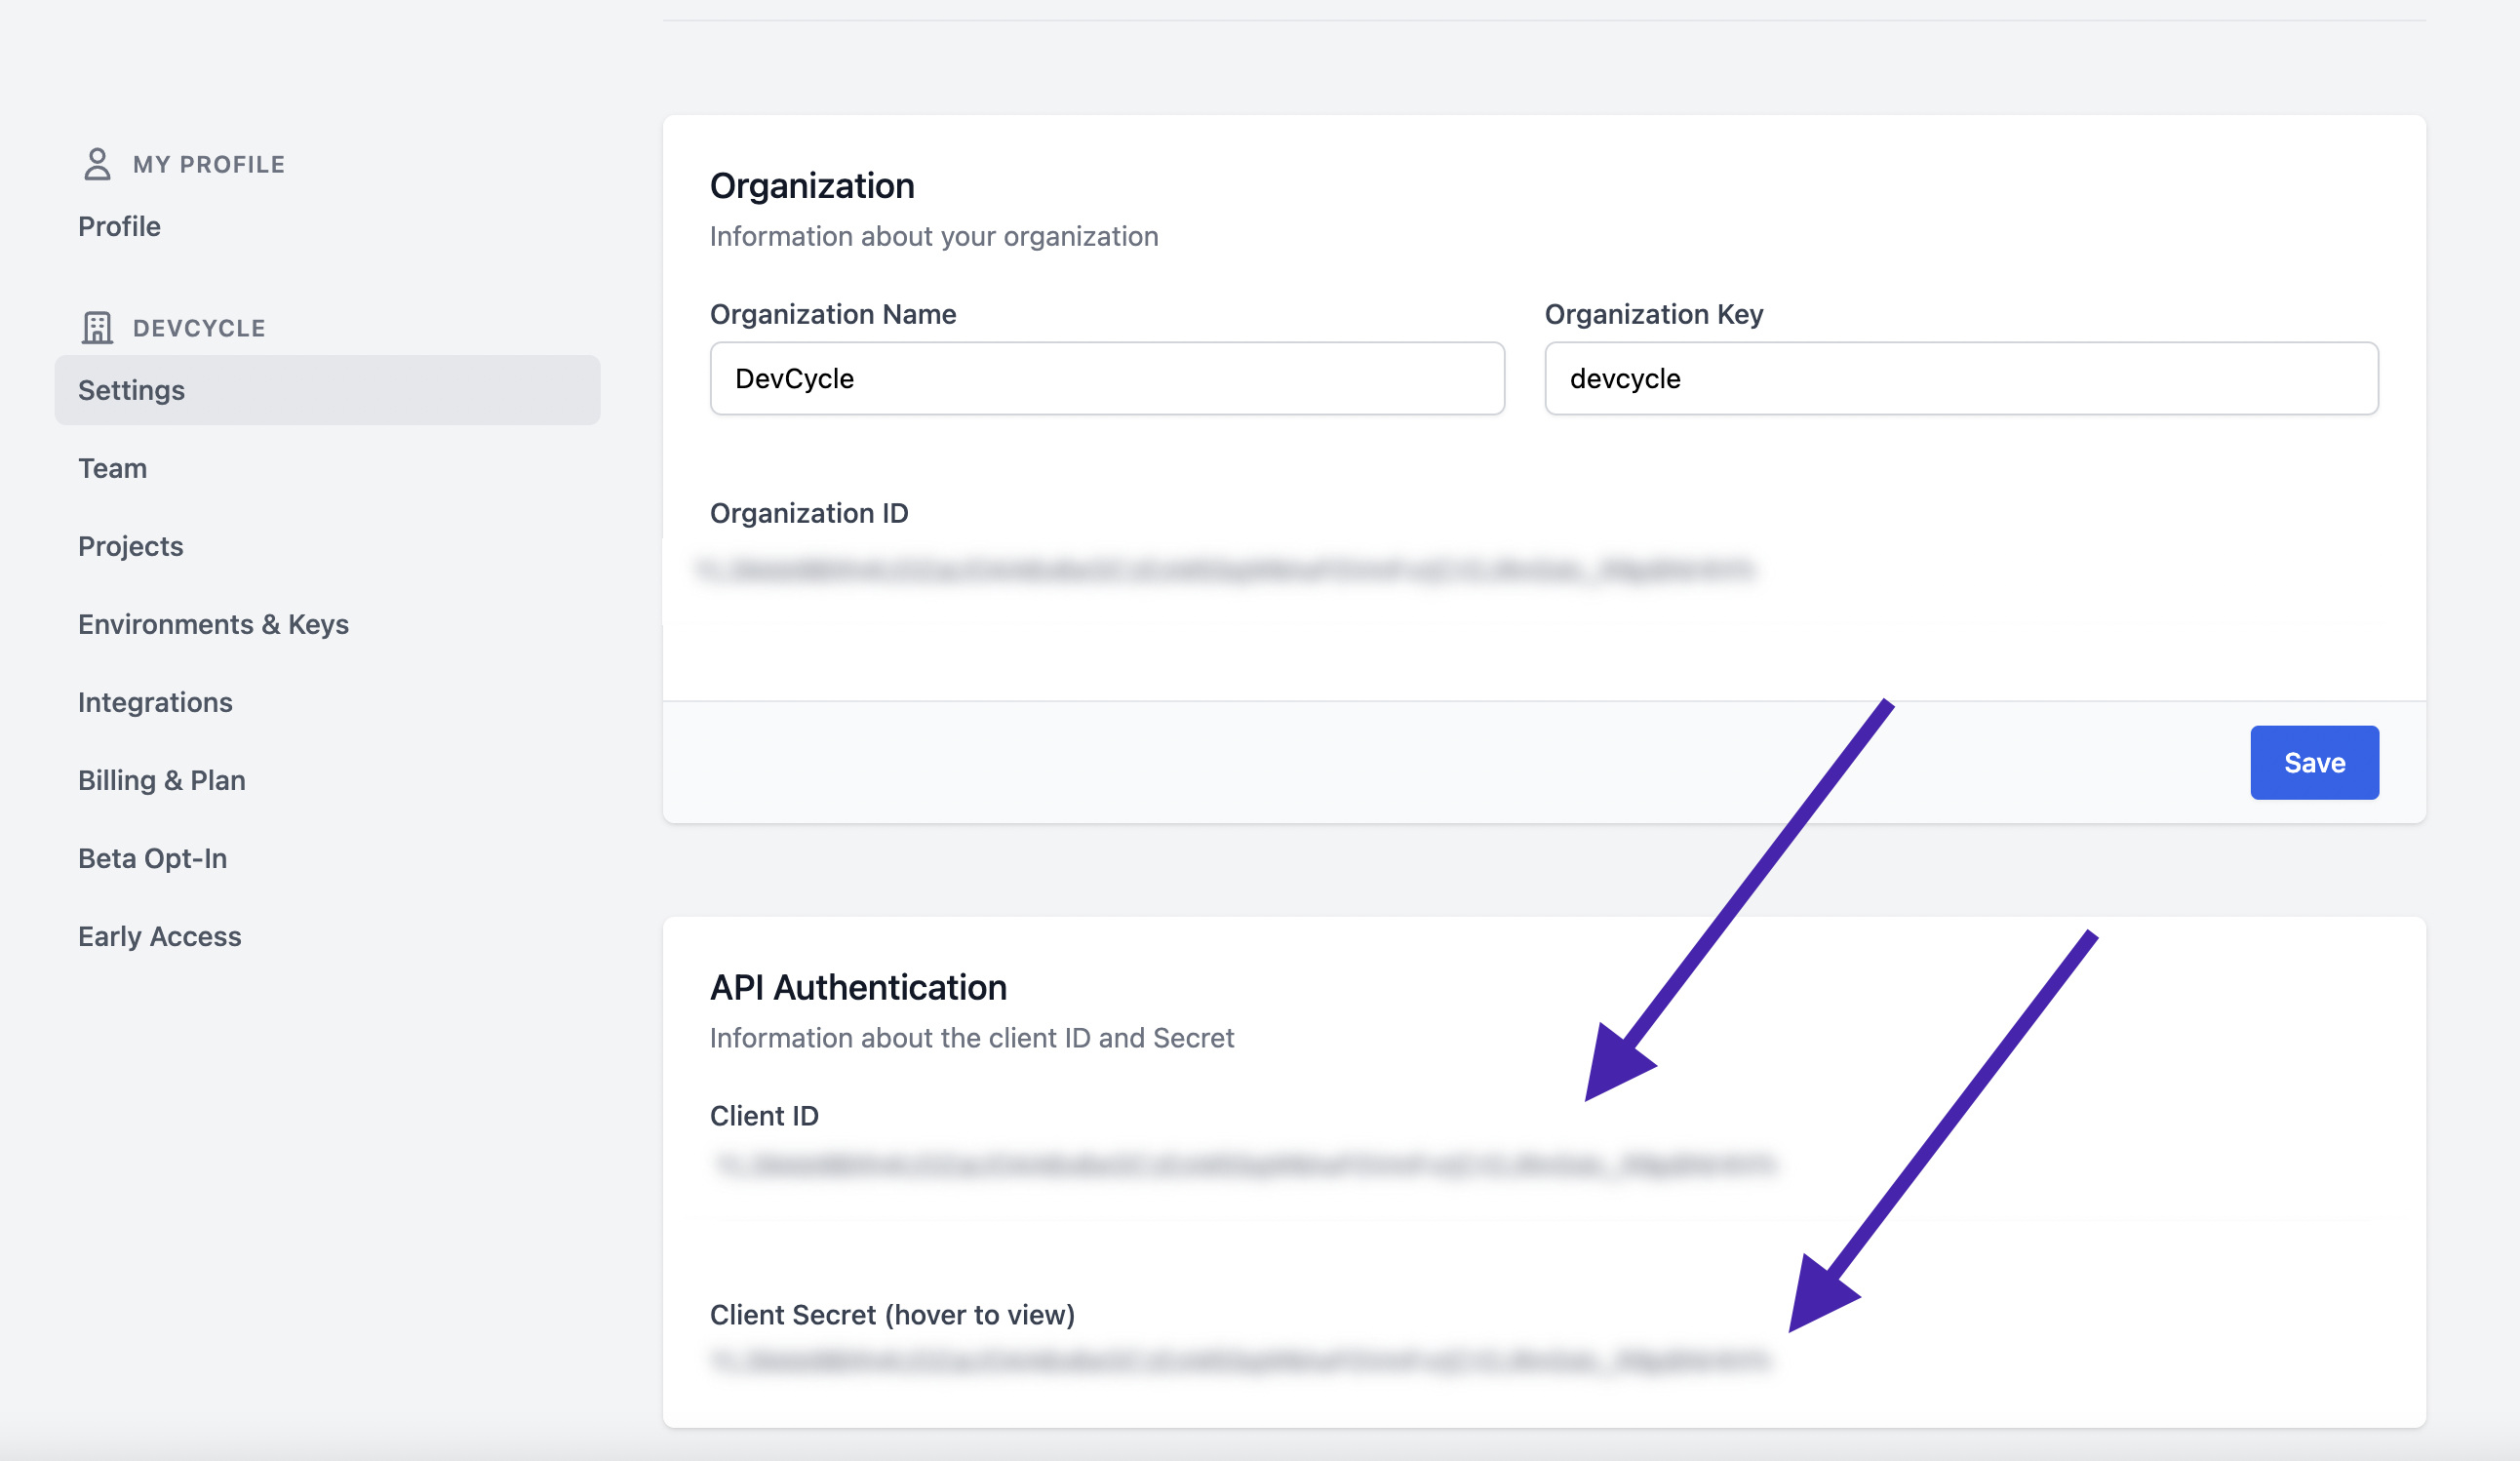
Task: Click the My Profile person icon
Action: [97, 164]
